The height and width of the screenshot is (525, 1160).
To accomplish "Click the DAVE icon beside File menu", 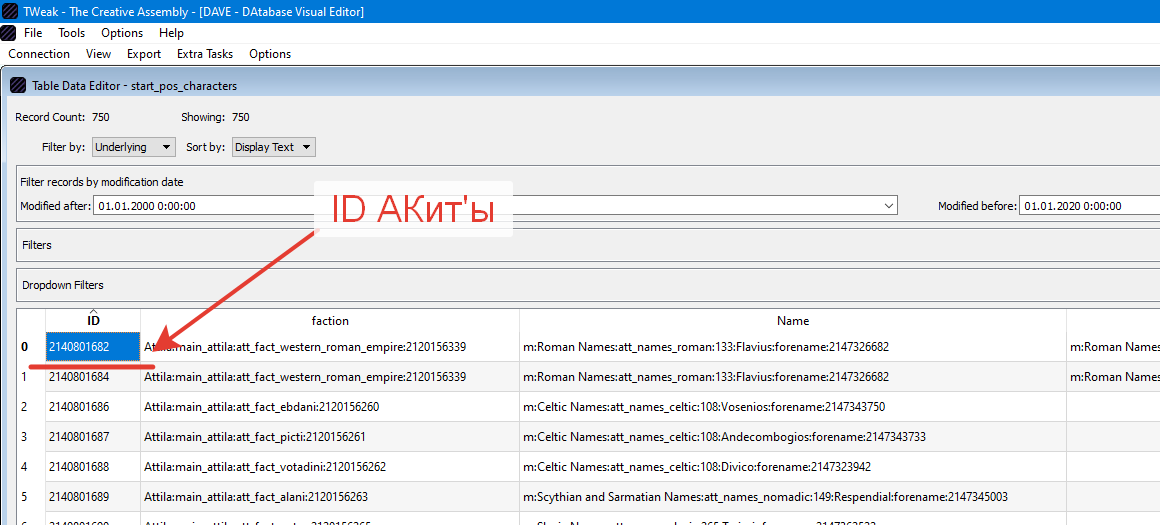I will pos(8,33).
